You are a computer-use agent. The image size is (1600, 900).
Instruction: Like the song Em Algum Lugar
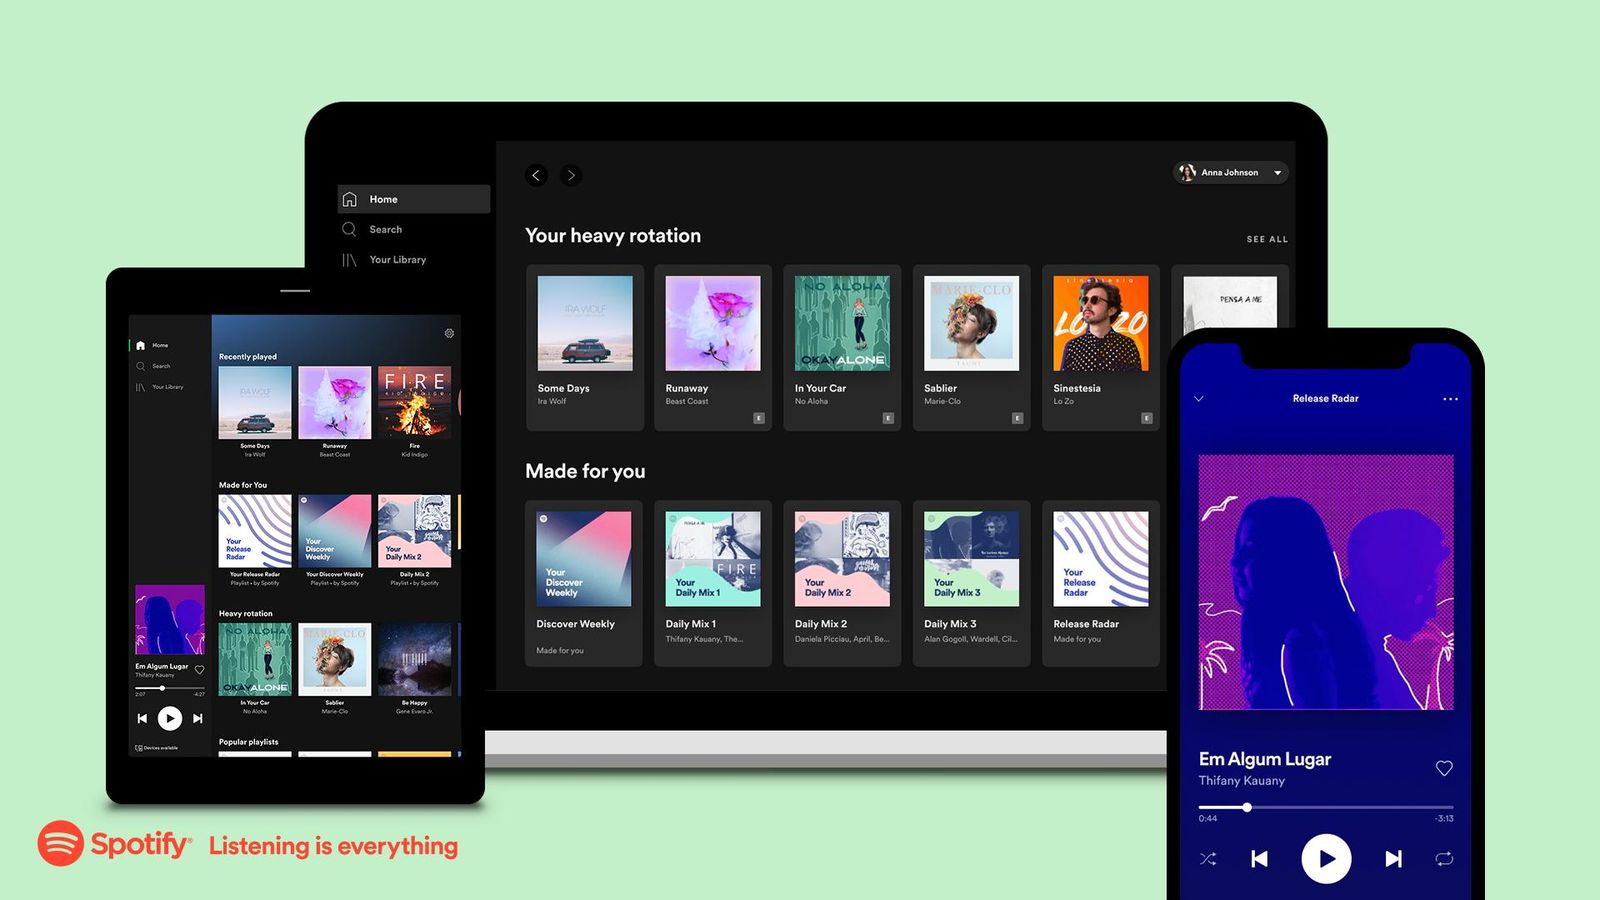[1444, 768]
